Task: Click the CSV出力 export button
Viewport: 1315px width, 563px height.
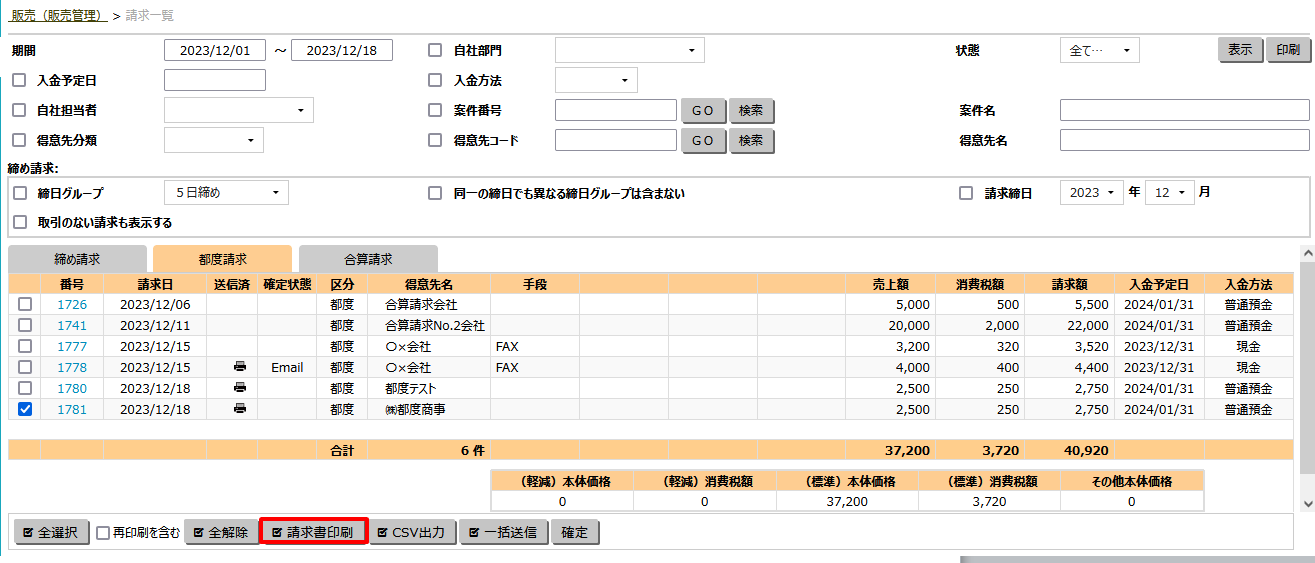Action: (x=414, y=532)
